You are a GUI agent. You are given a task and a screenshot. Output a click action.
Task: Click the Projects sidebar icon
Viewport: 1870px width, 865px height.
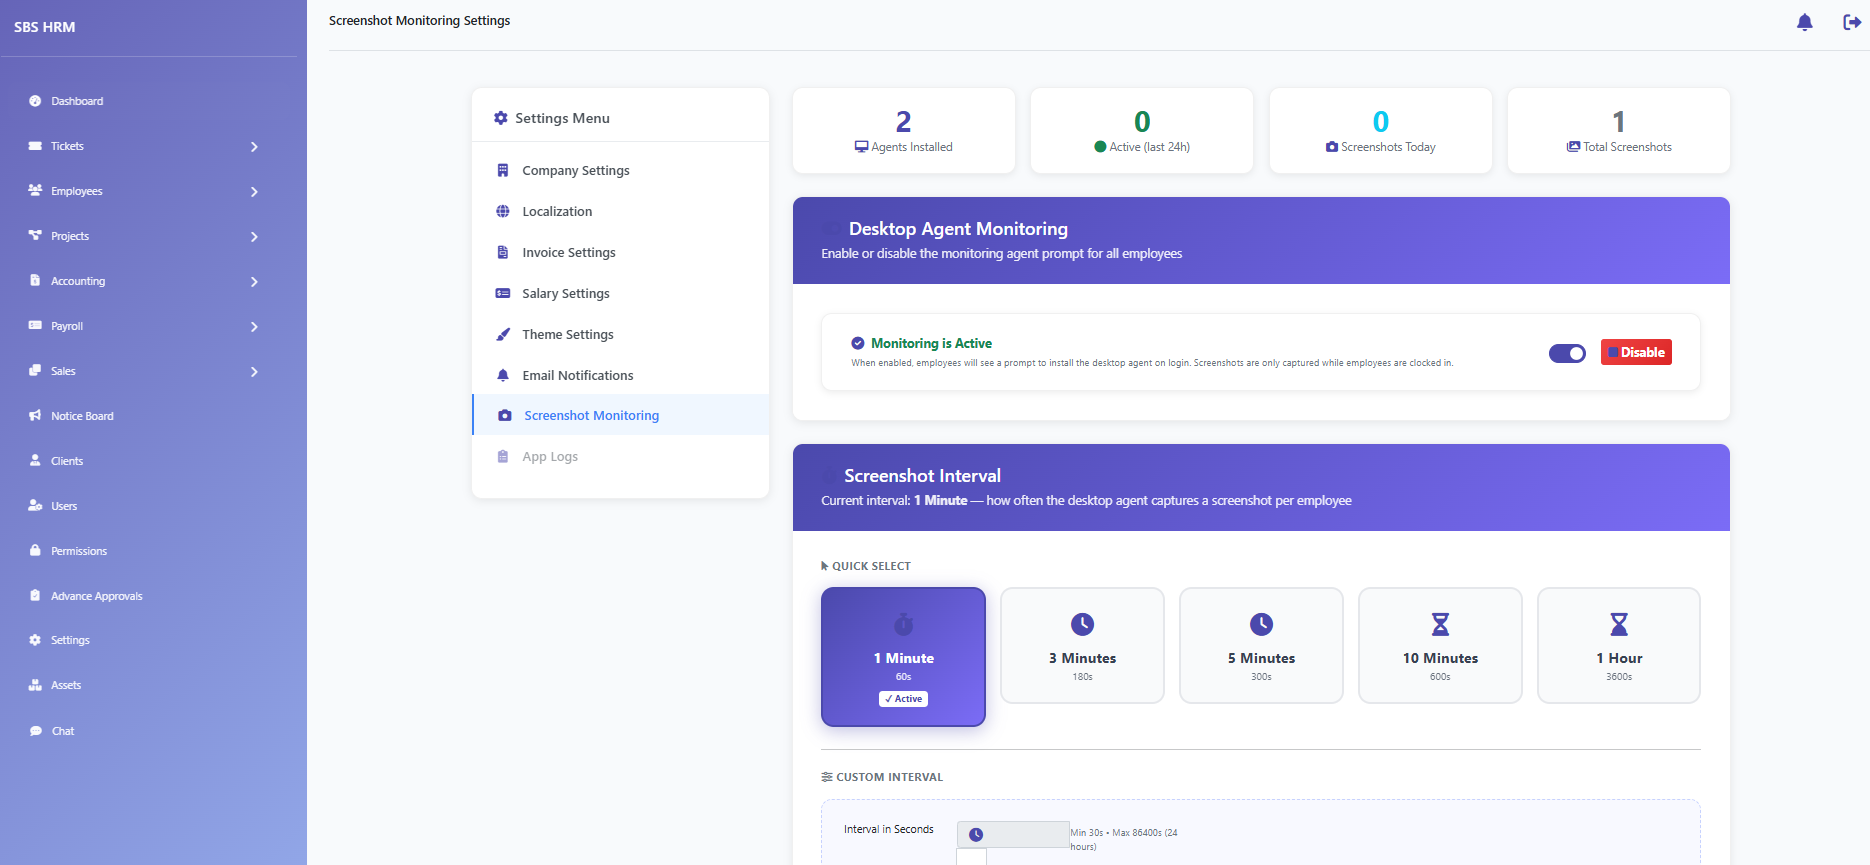(35, 236)
